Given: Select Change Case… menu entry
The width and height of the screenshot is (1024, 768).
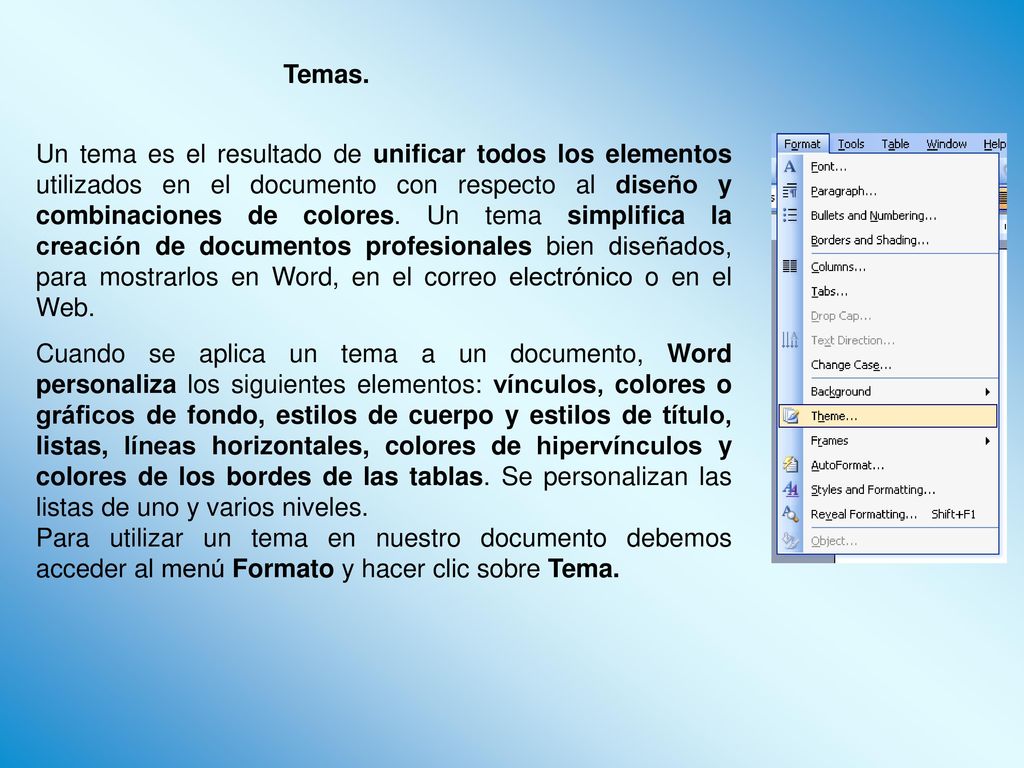Looking at the screenshot, I should [888, 365].
